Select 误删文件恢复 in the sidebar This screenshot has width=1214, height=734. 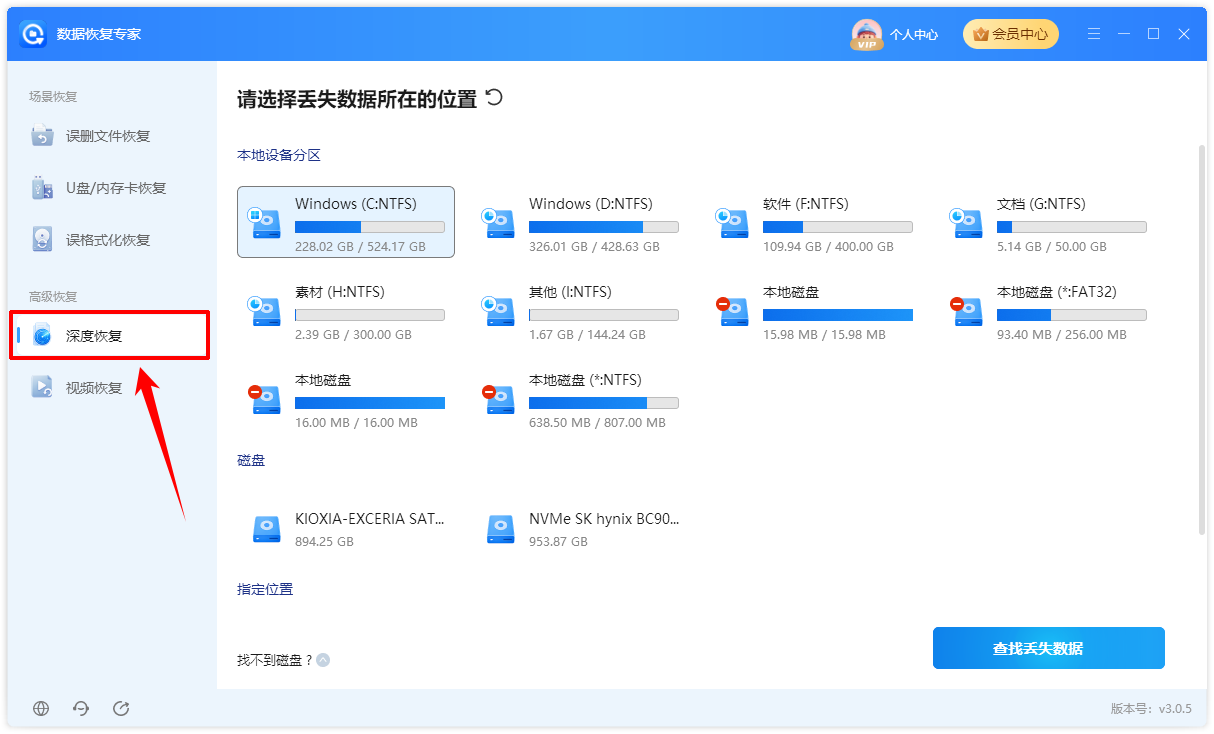tap(109, 136)
